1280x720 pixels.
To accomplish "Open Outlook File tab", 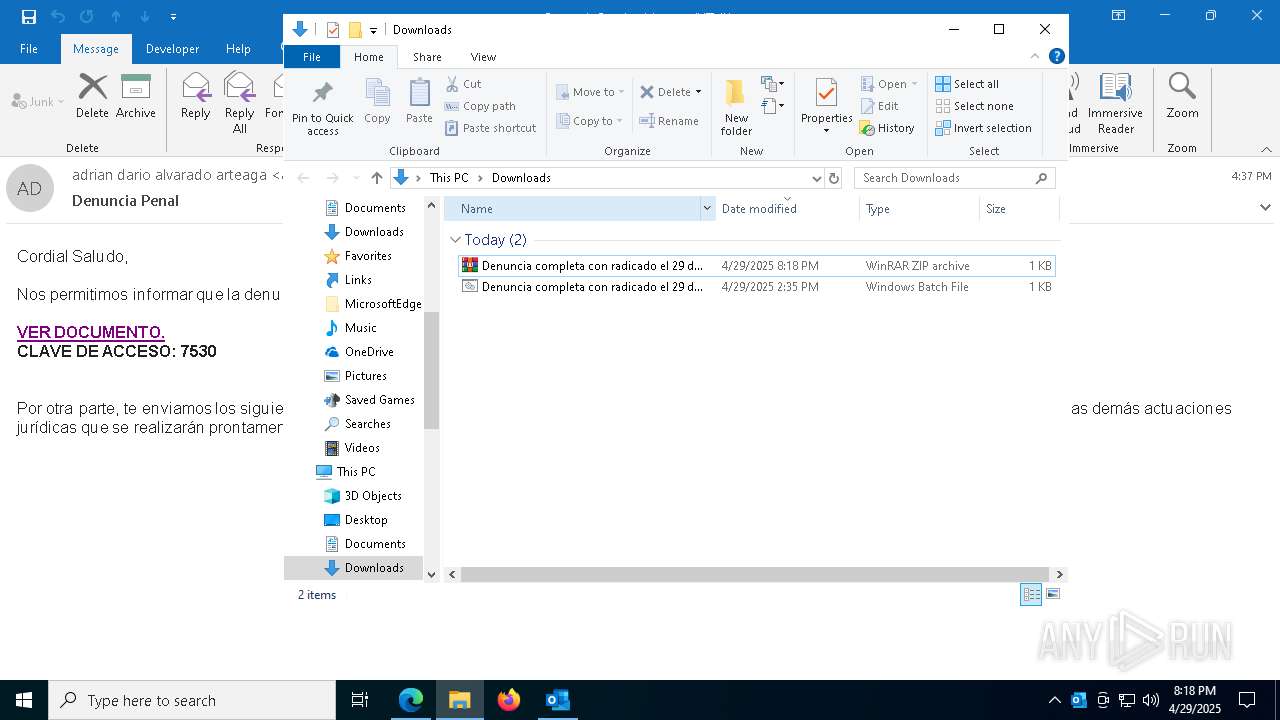I will coord(29,49).
